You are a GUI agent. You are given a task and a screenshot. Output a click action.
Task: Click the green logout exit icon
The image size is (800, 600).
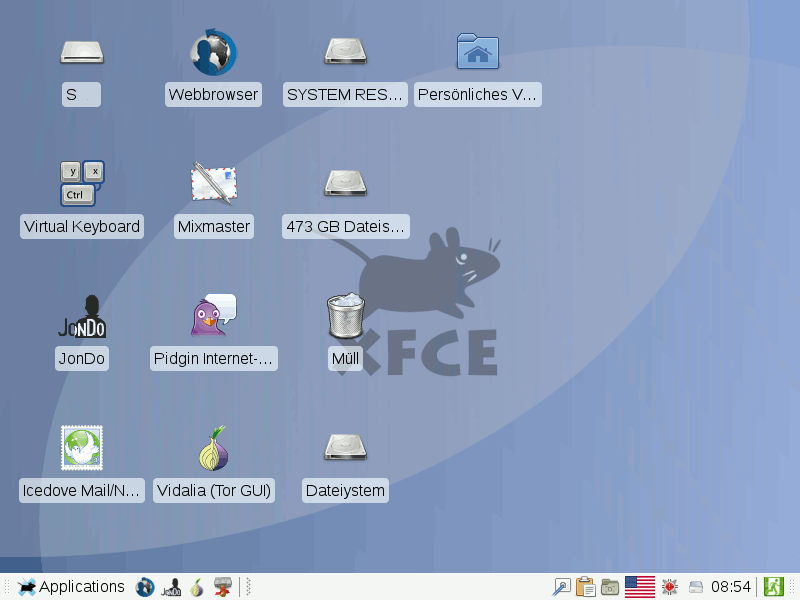[x=773, y=587]
